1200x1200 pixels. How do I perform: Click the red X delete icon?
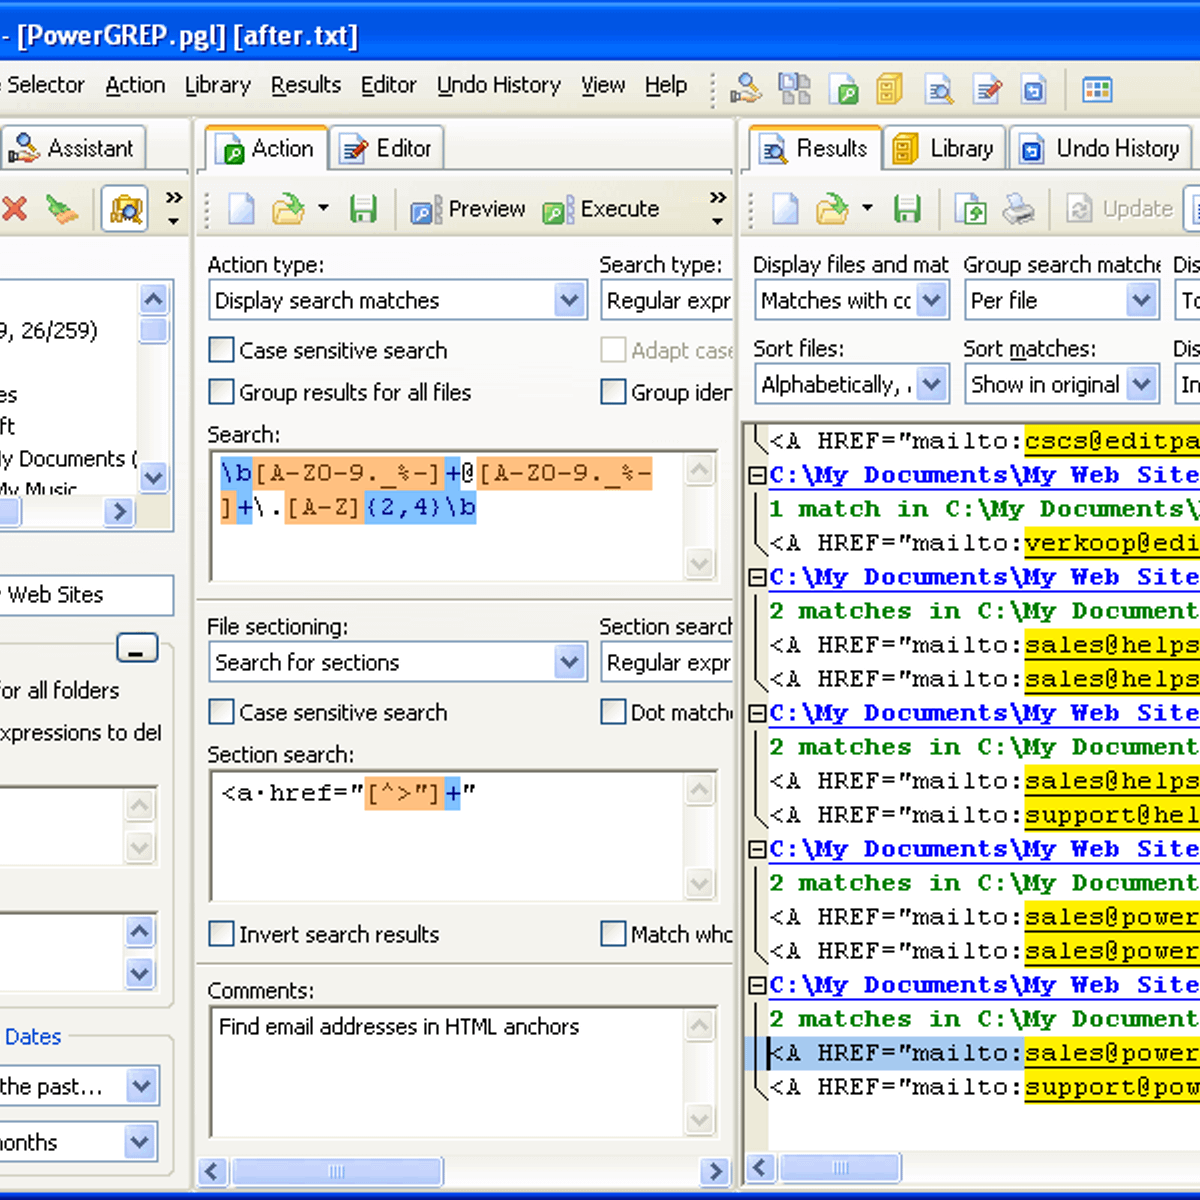(x=15, y=209)
